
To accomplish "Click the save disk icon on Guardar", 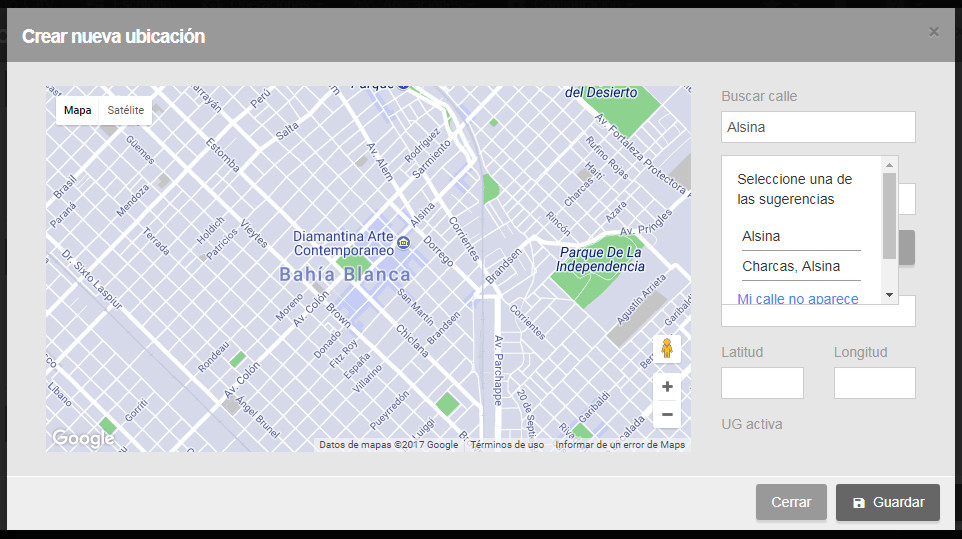I will pos(859,503).
